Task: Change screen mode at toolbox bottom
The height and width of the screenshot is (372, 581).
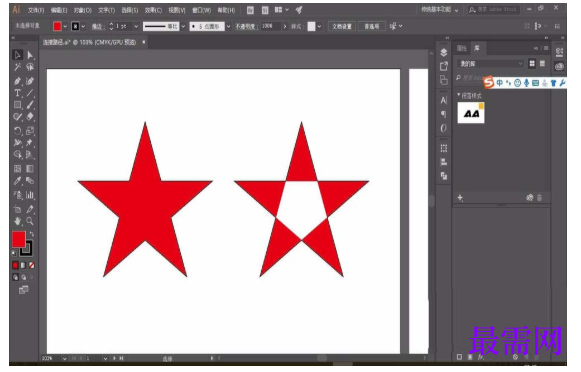Action: (x=23, y=290)
